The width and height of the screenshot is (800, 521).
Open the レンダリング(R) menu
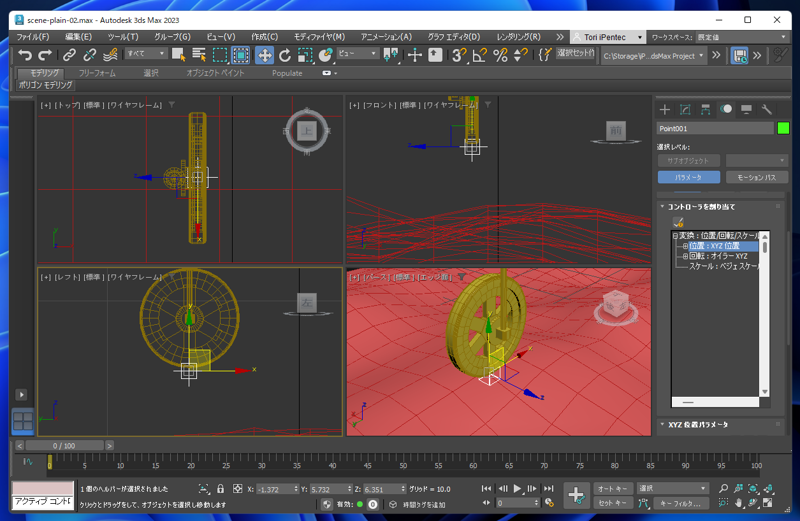(518, 37)
